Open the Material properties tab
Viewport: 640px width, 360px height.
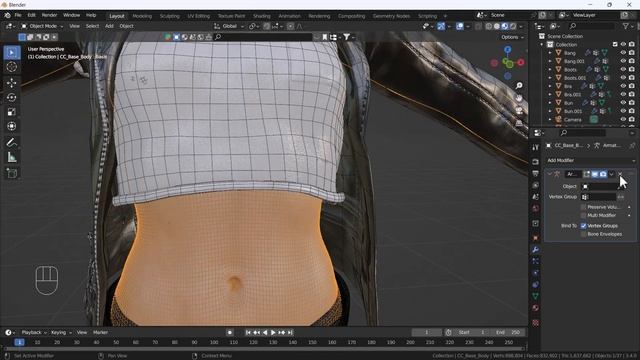(535, 308)
